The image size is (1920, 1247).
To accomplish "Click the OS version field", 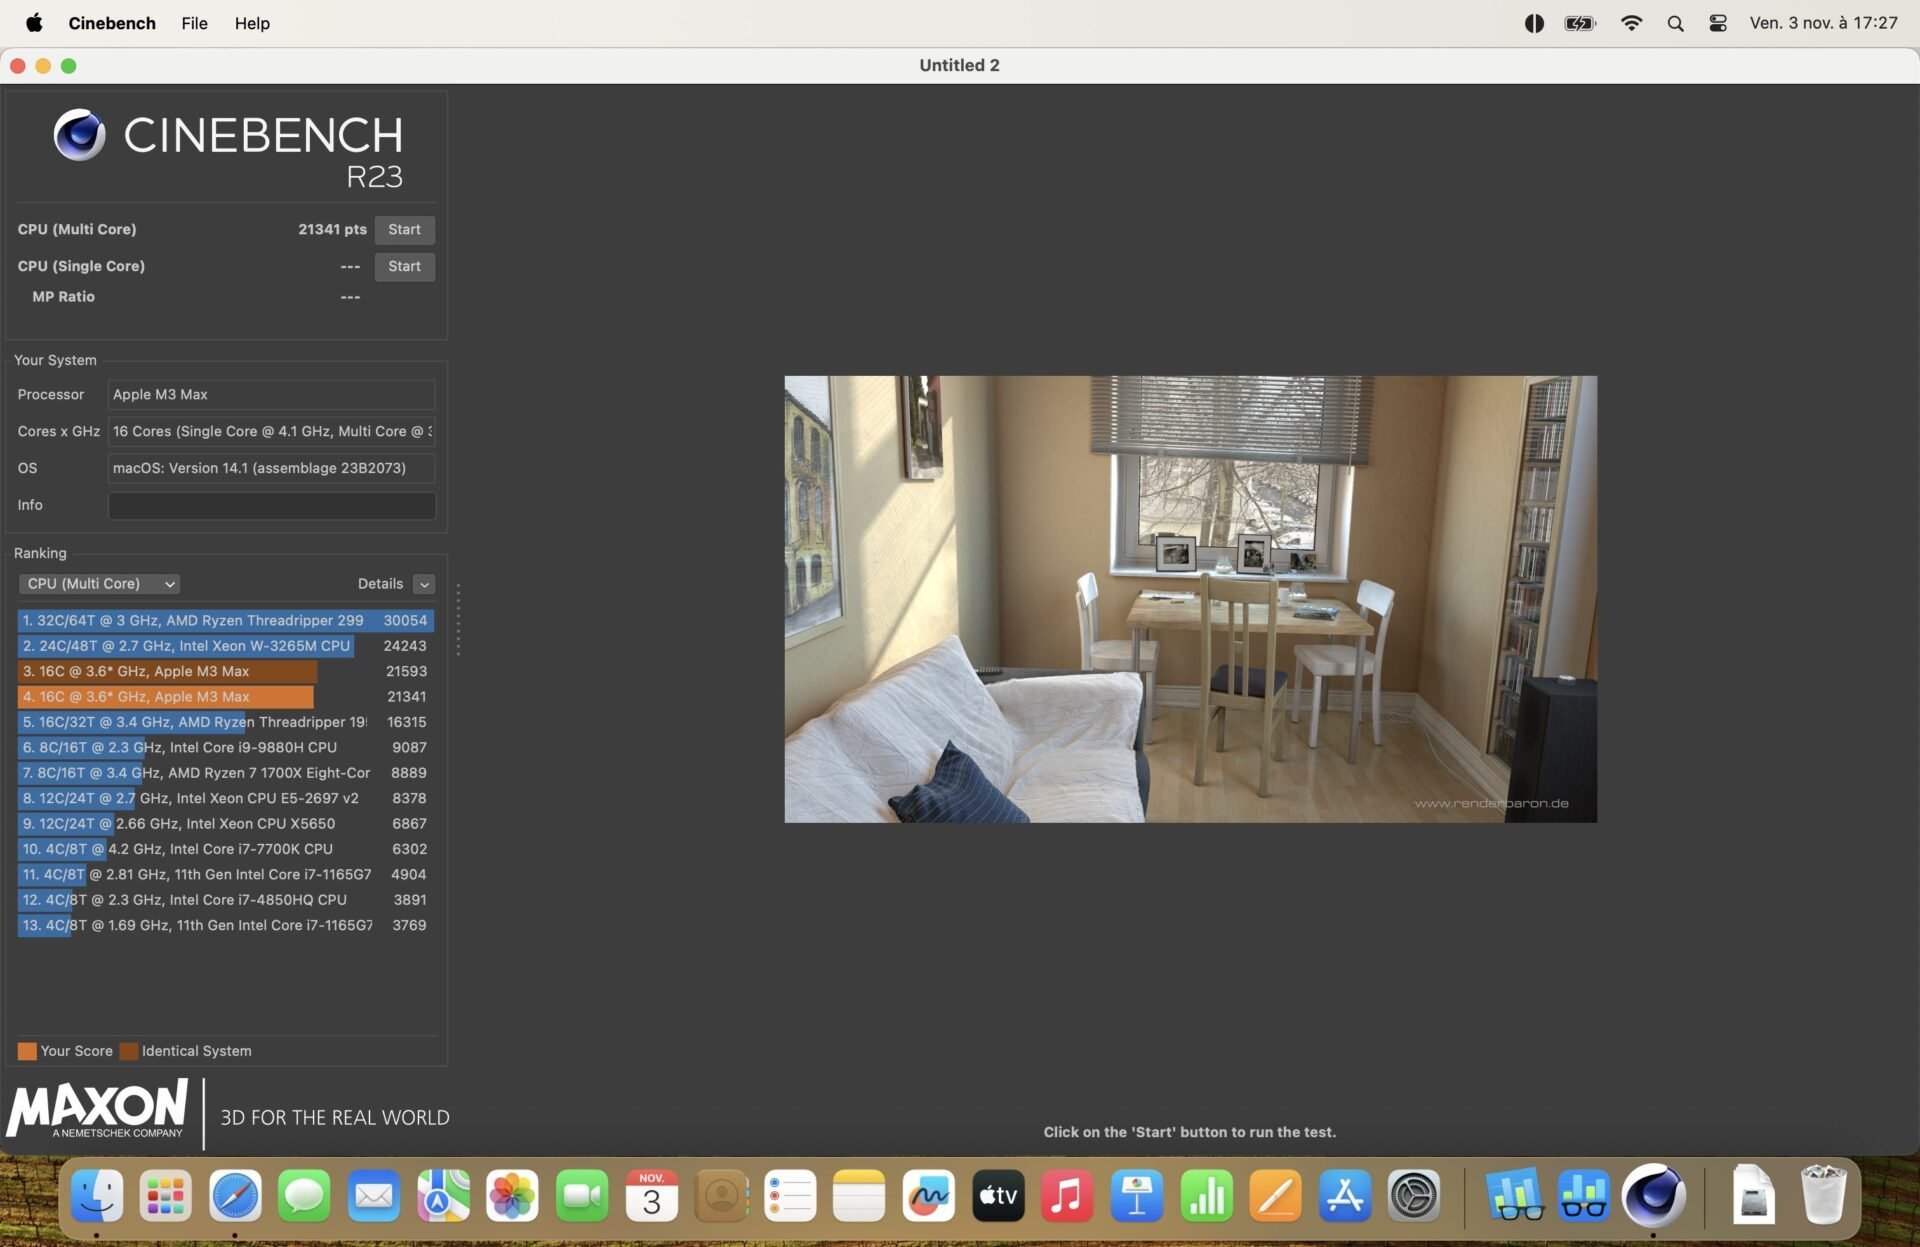I will [271, 468].
